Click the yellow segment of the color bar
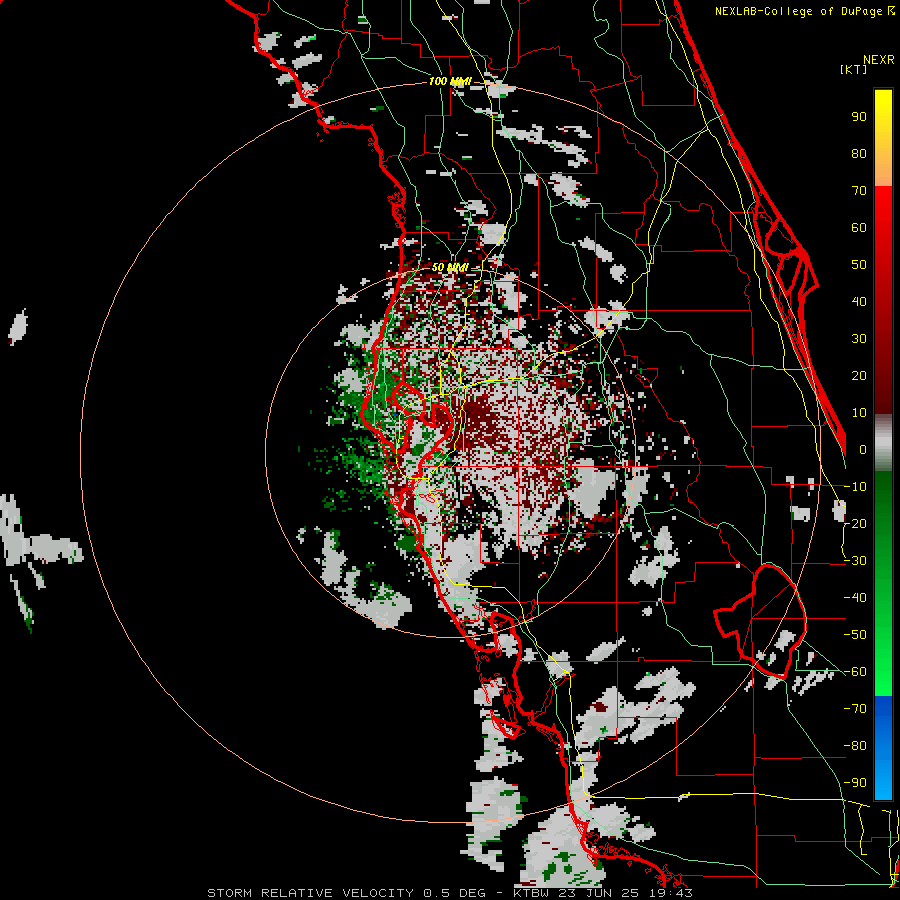The image size is (900, 900). [x=883, y=138]
